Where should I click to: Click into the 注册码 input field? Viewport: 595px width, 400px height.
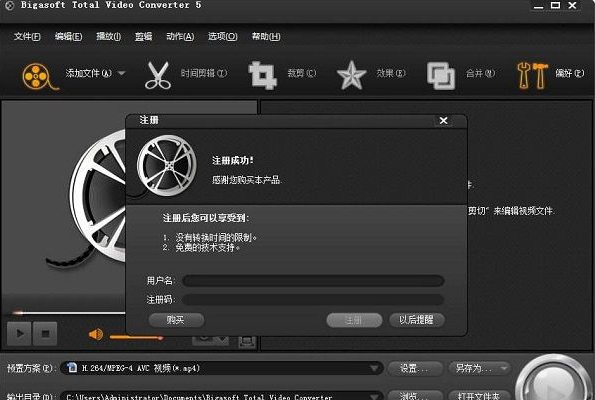click(313, 300)
